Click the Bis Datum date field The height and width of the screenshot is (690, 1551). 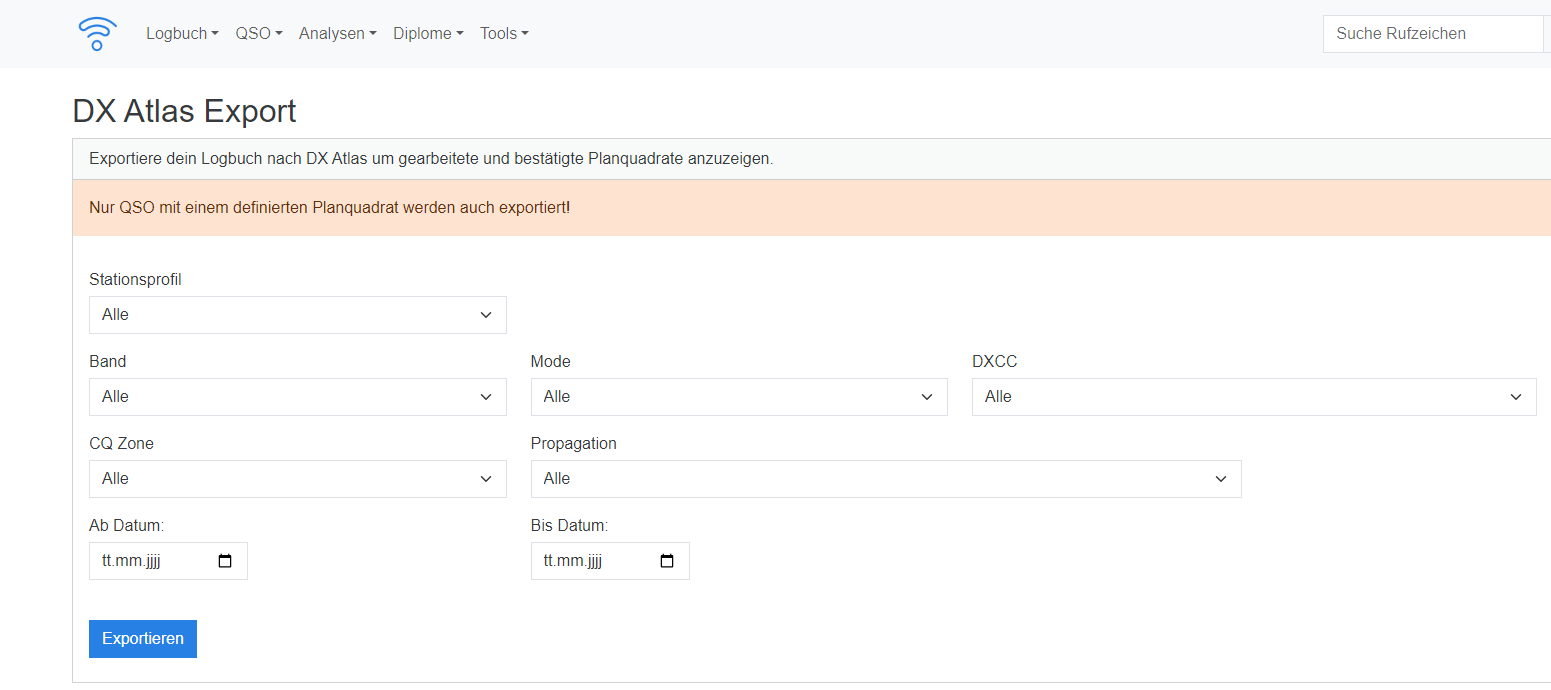[592, 561]
